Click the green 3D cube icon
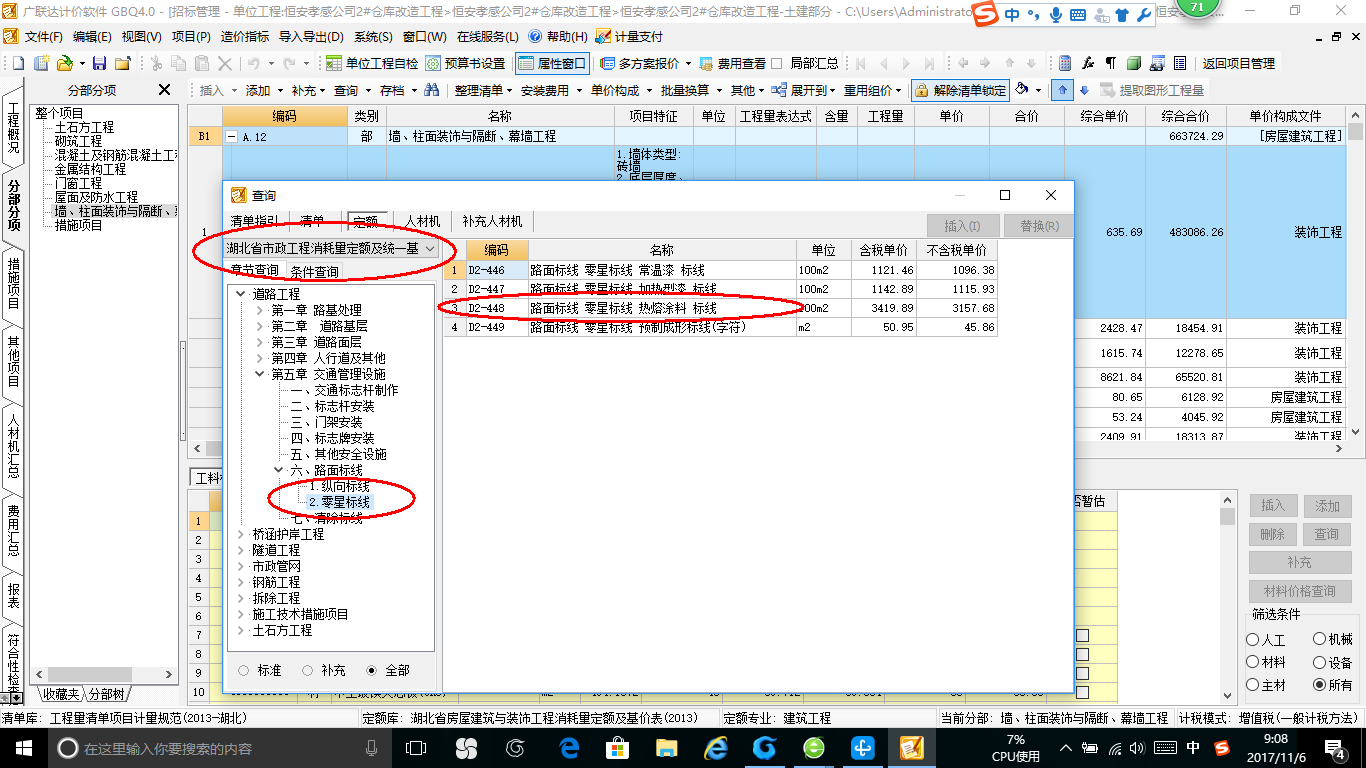1366x768 pixels. 1134,63
